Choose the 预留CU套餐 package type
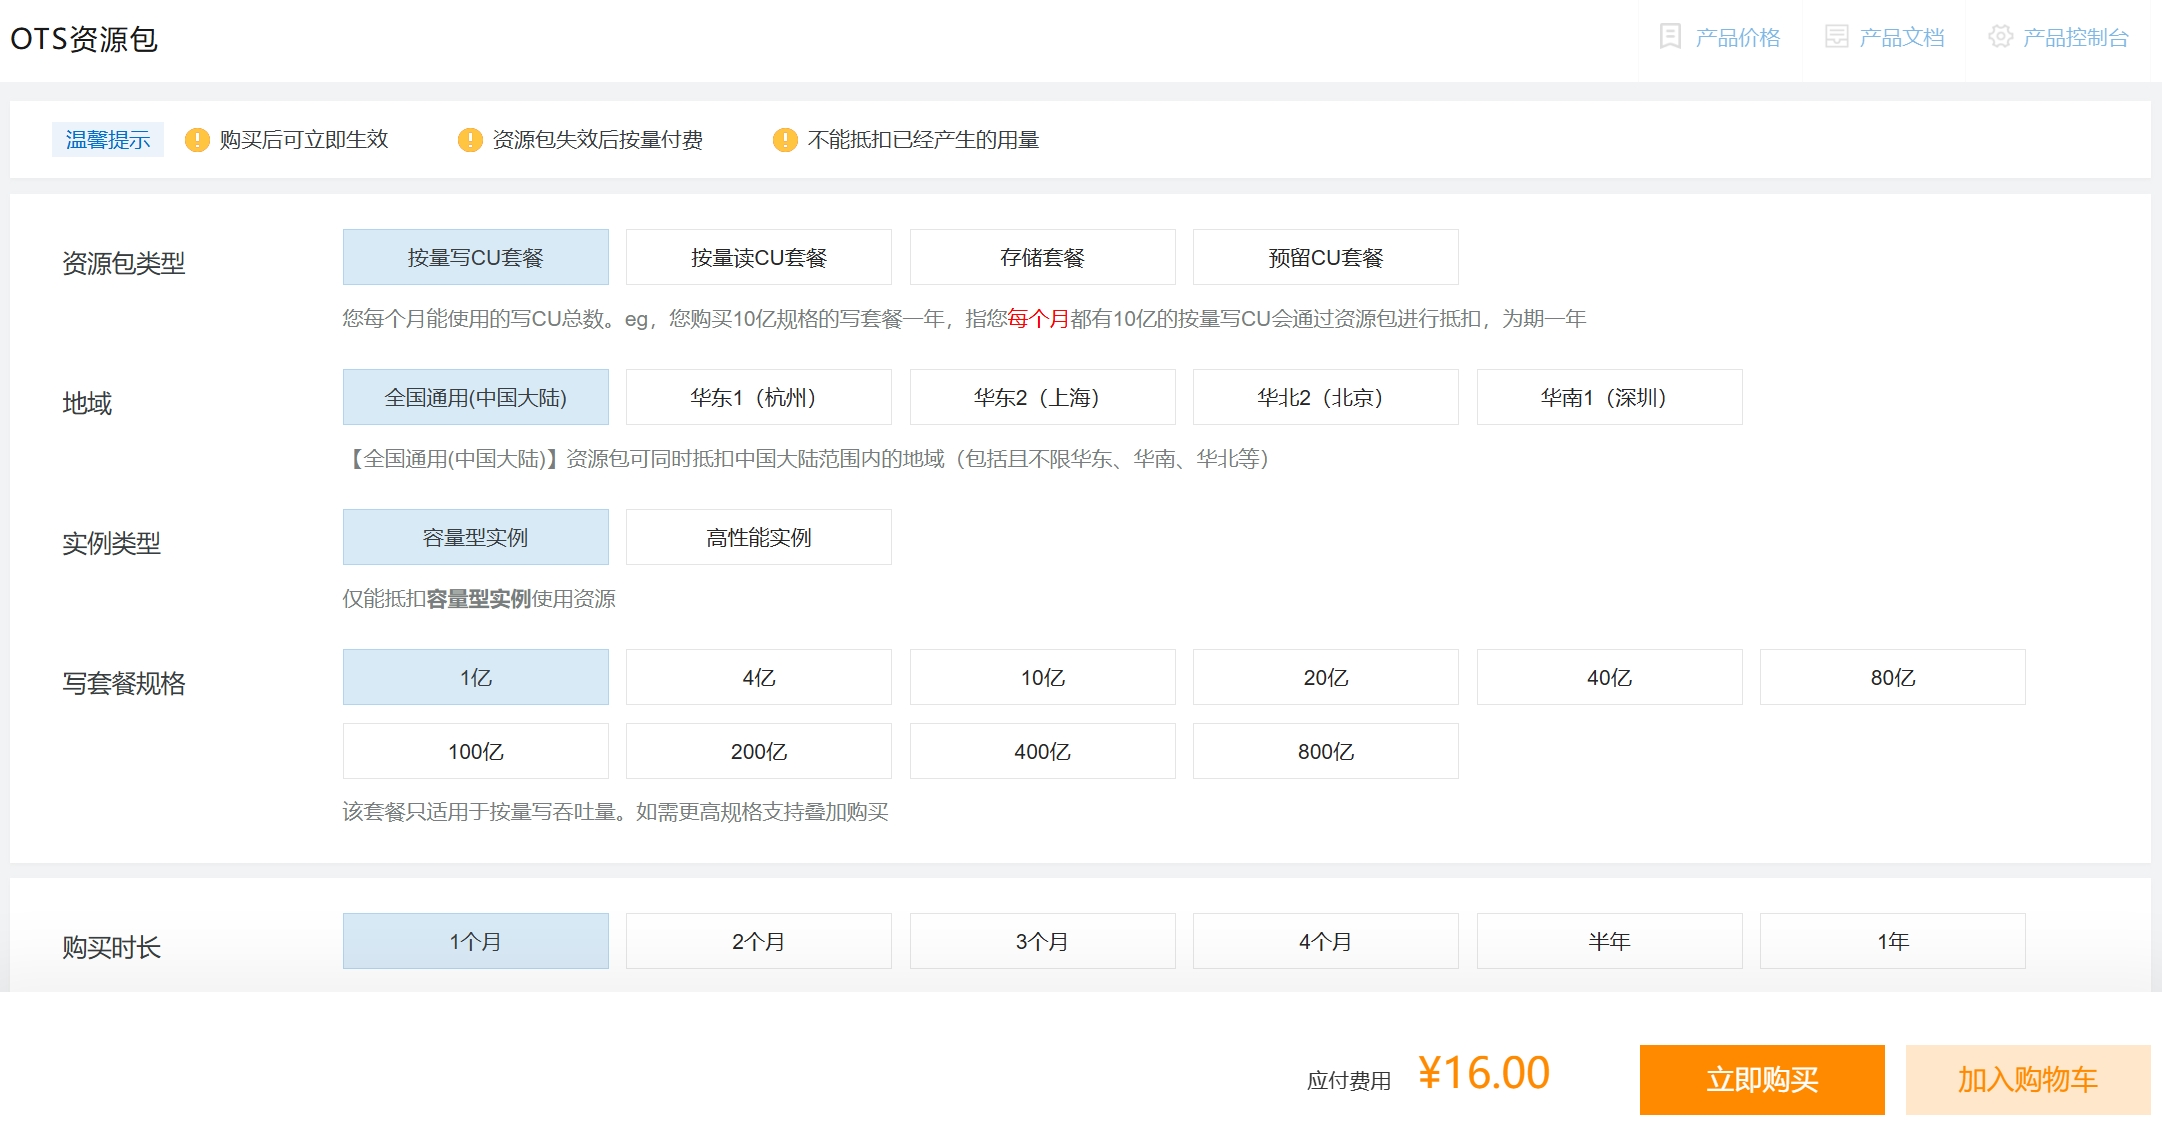Viewport: 2162px width, 1135px height. coord(1326,257)
